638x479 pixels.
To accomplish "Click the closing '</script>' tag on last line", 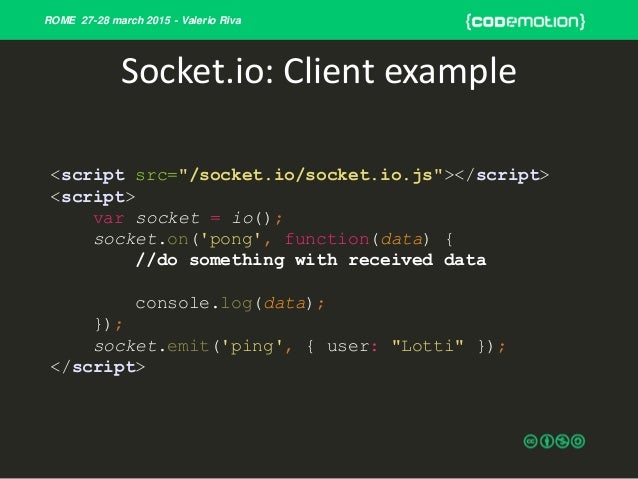I will click(98, 367).
